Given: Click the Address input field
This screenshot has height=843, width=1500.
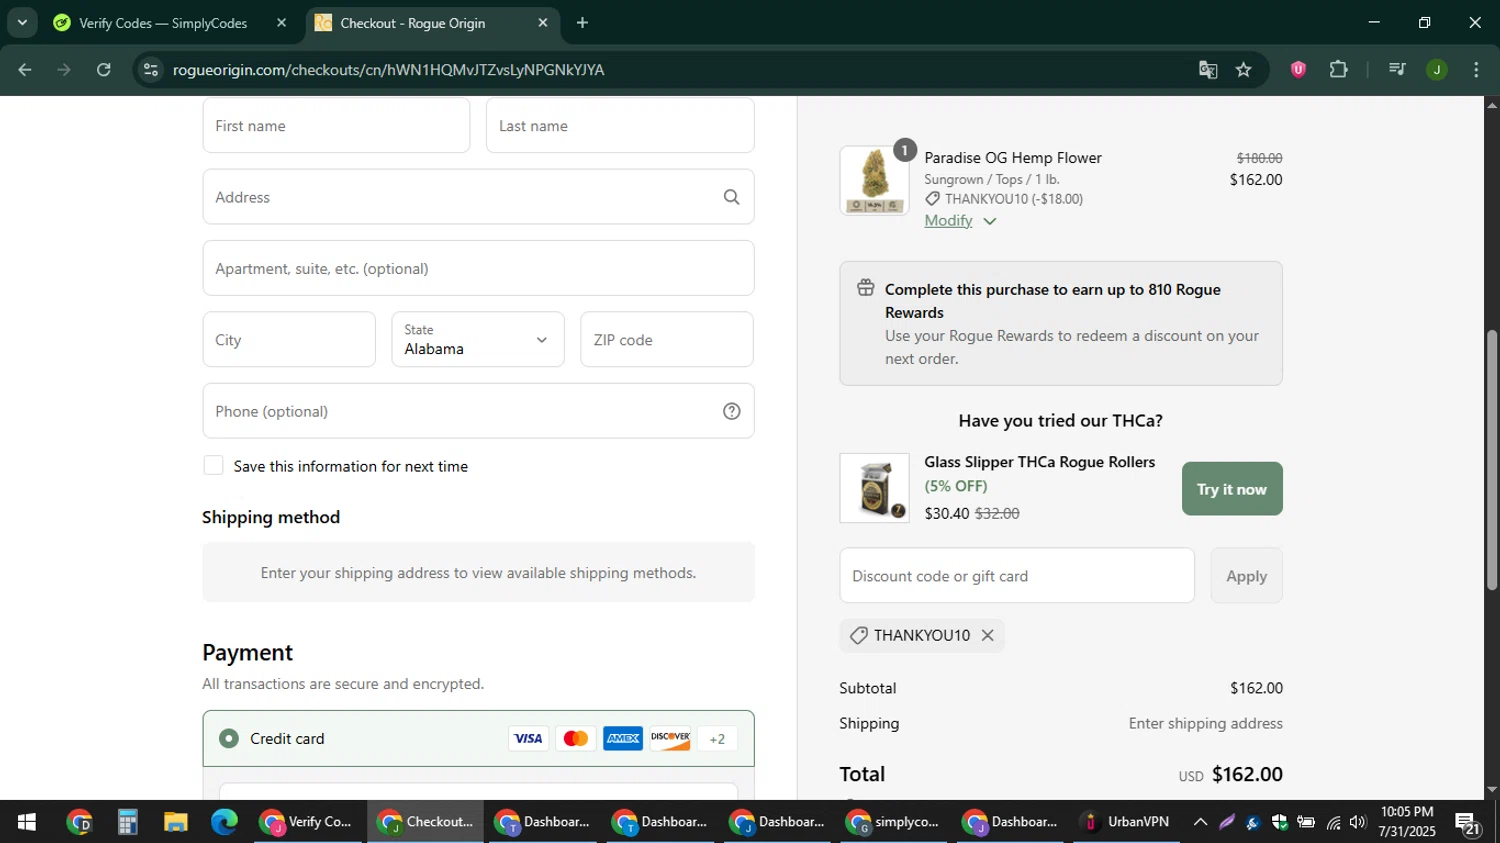Looking at the screenshot, I should pos(478,197).
